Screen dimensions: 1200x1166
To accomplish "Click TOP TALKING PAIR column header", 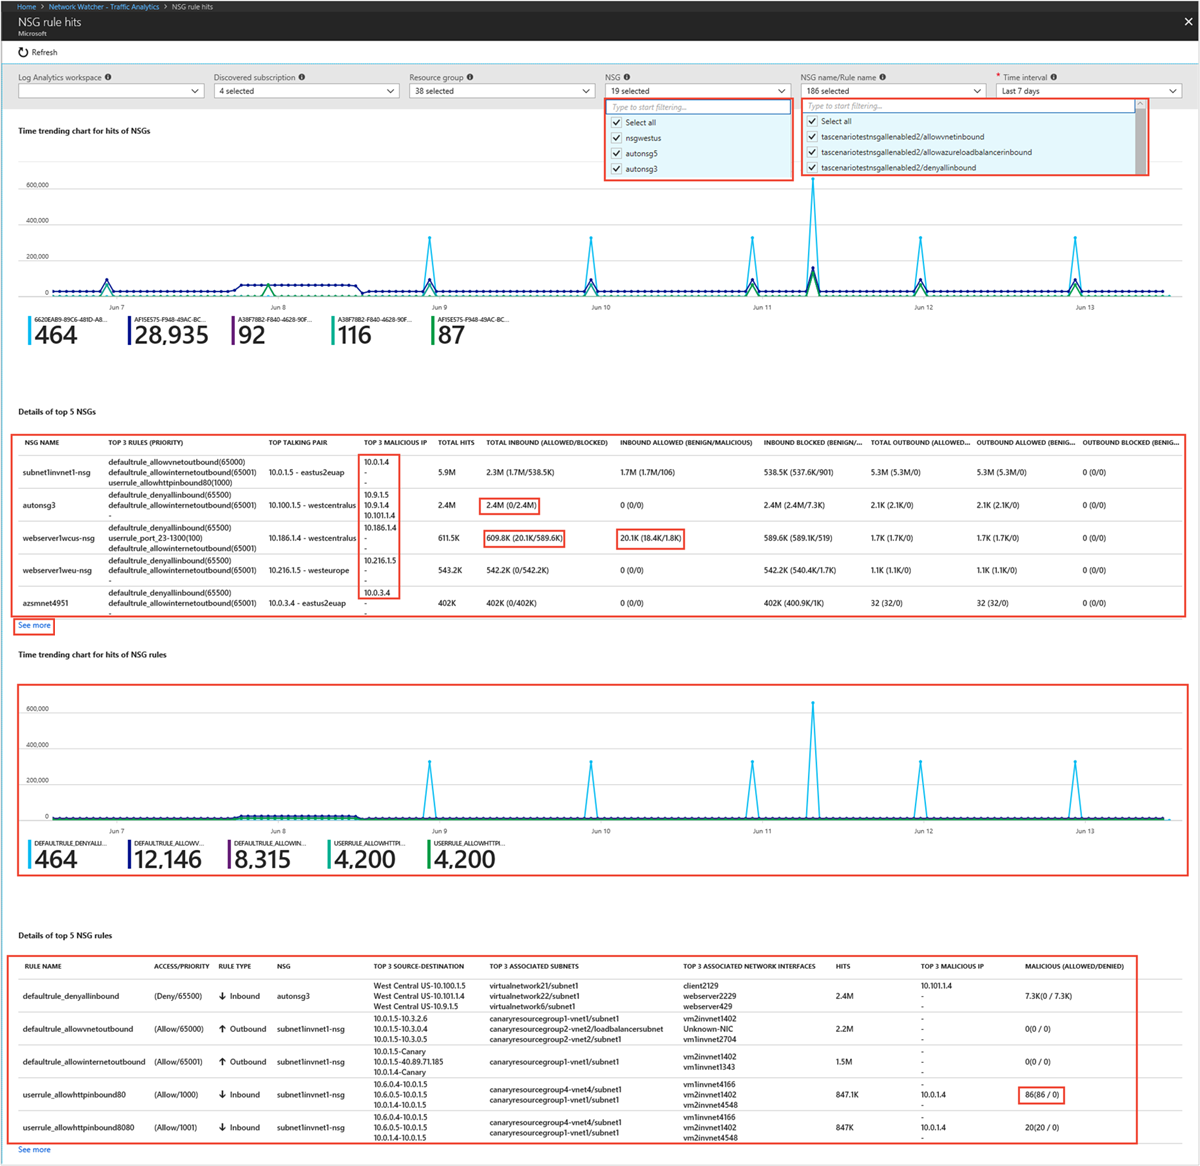I will coord(298,443).
